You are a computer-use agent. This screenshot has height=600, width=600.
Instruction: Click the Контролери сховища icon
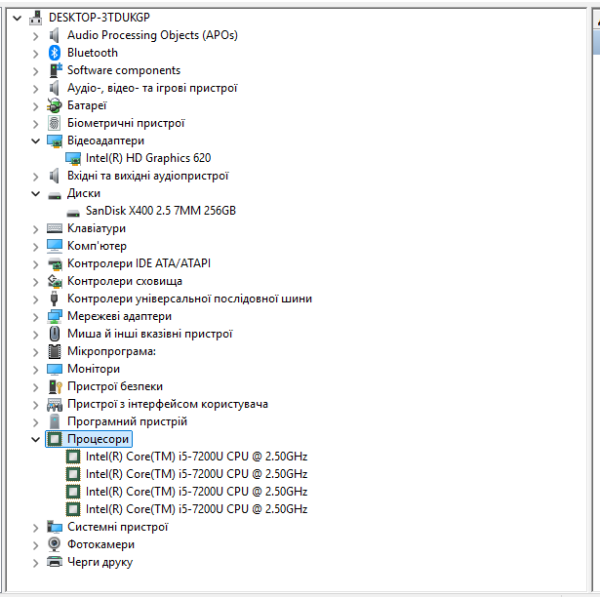pos(54,281)
